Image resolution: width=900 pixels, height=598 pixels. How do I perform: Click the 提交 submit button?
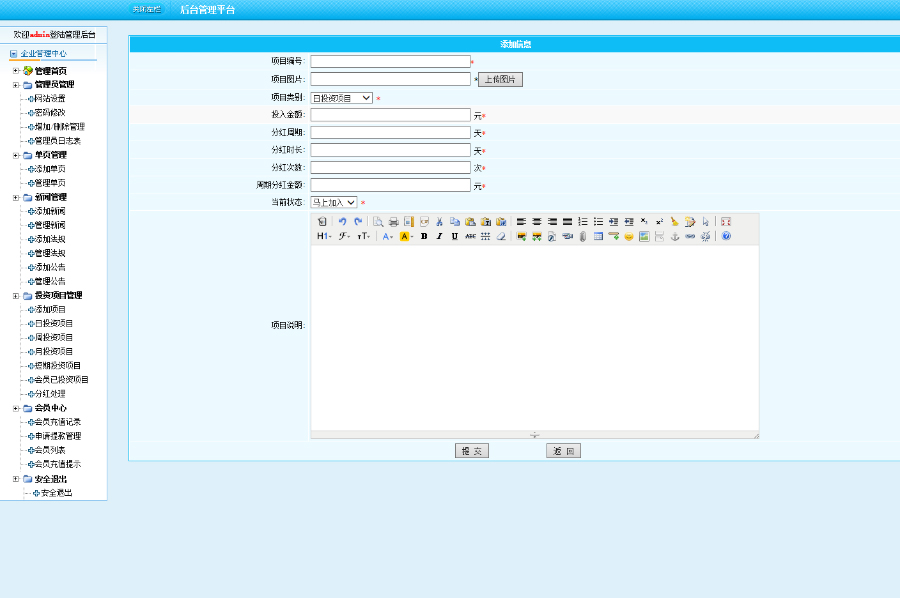(x=471, y=451)
